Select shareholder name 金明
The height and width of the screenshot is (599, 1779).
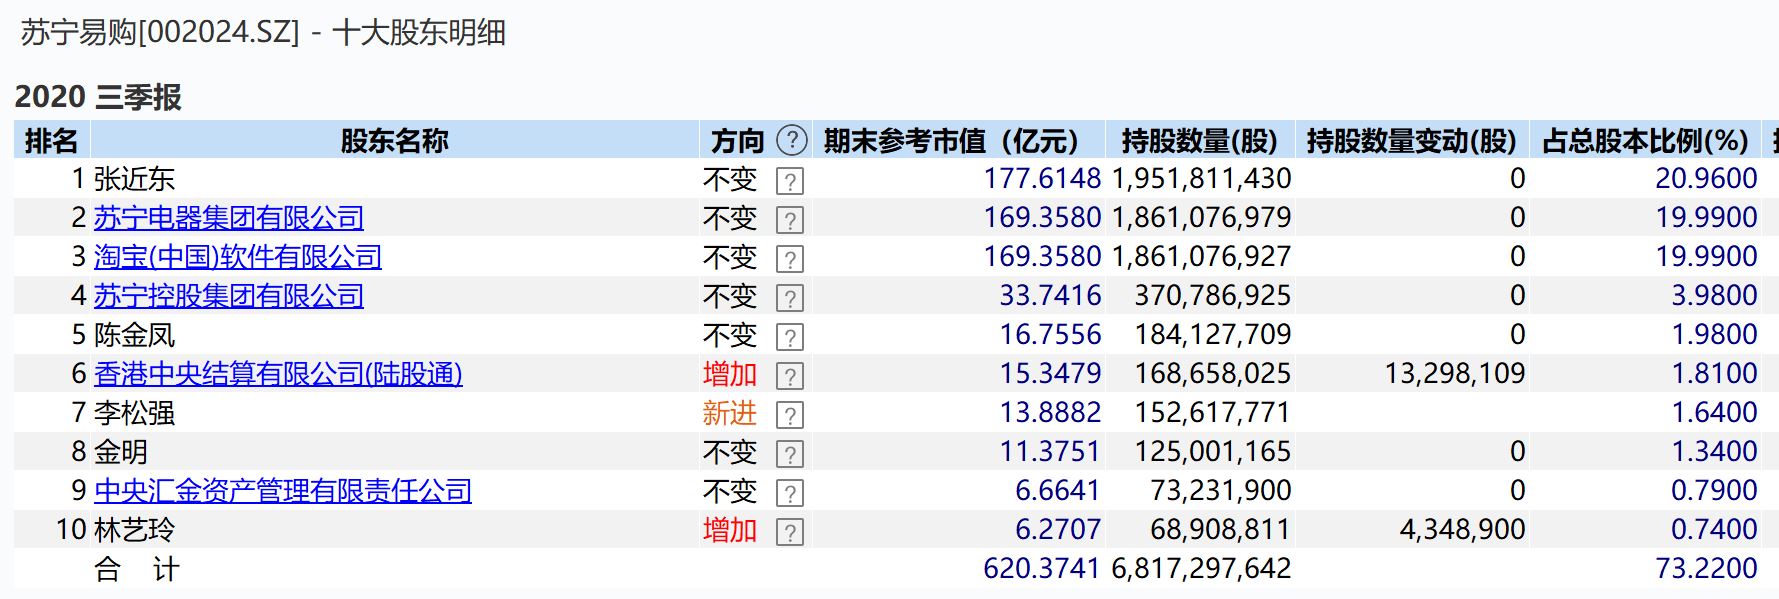[x=121, y=452]
